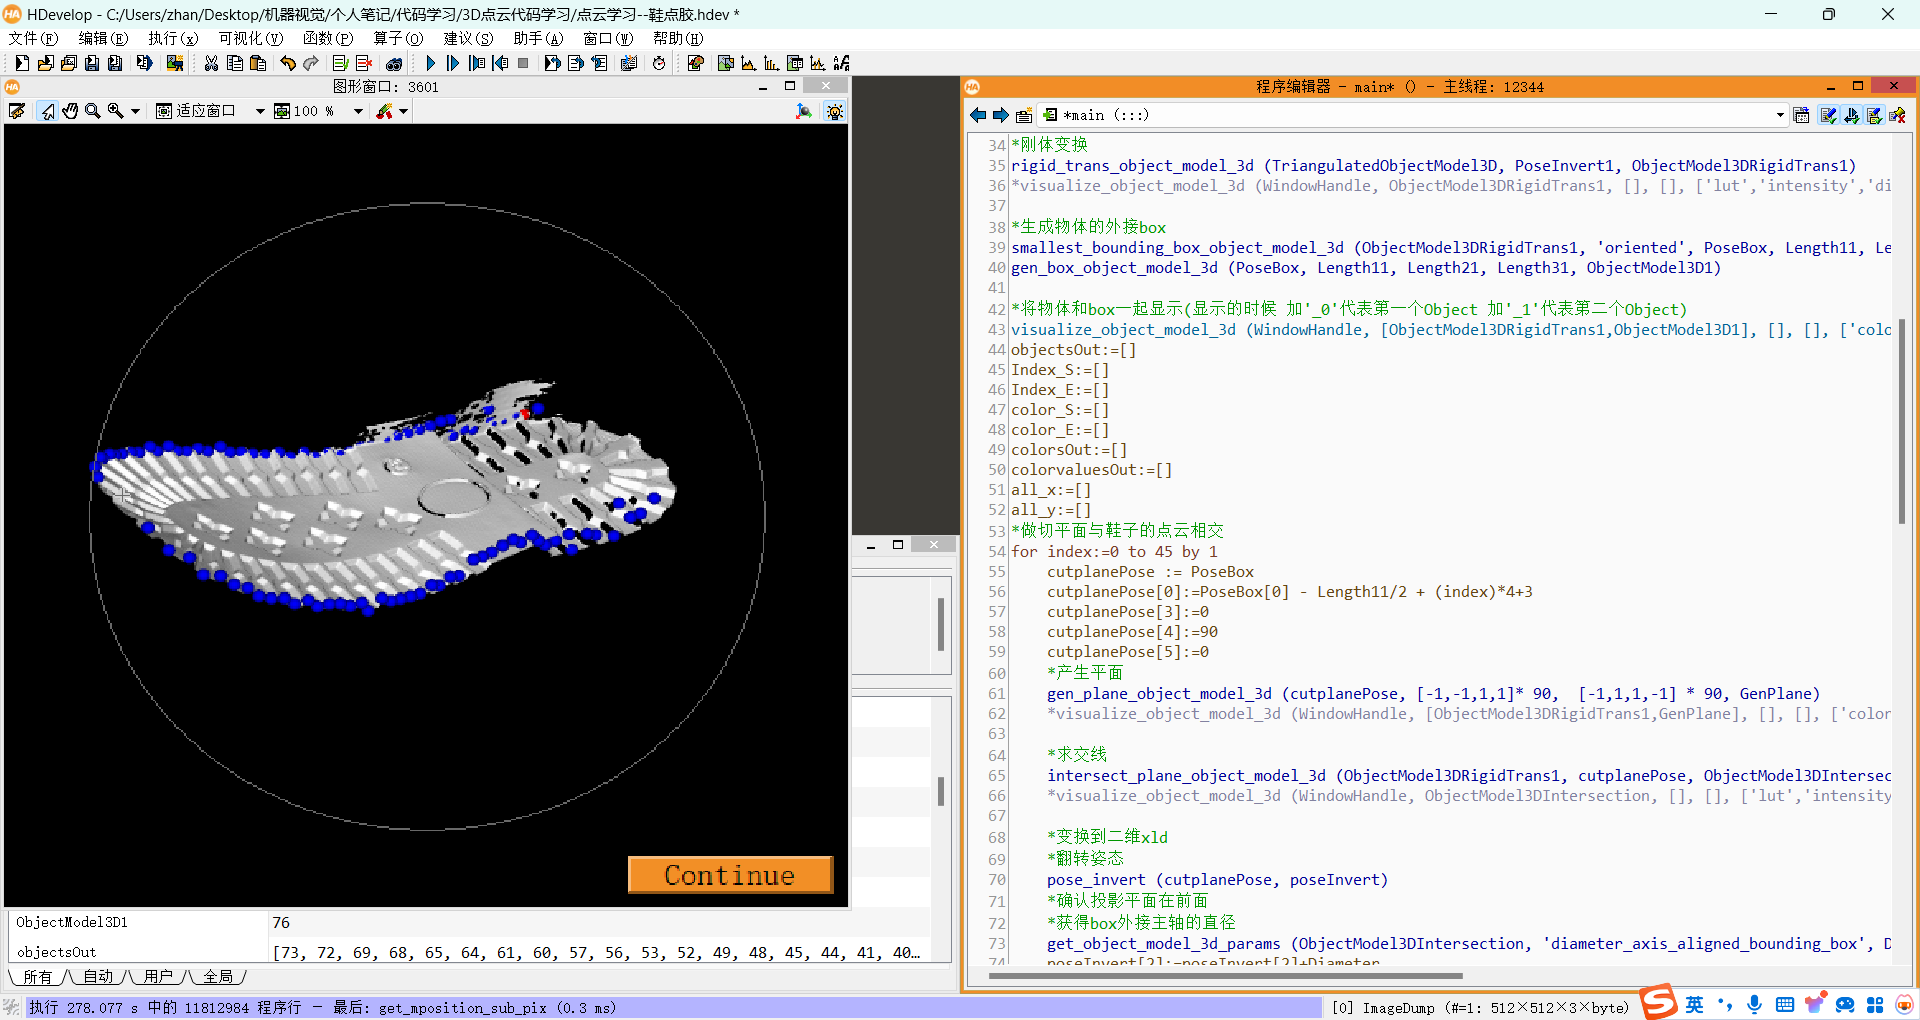
Task: Click the magnifier zoom tool in graphics window
Action: coord(93,111)
